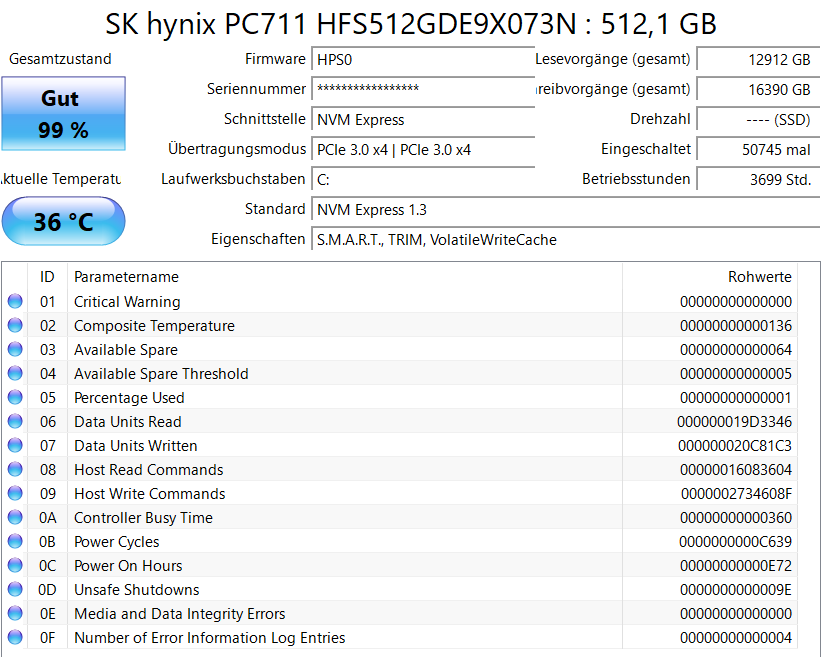This screenshot has width=822, height=657.
Task: Click the status orb for Data Units Read
Action: (15, 421)
